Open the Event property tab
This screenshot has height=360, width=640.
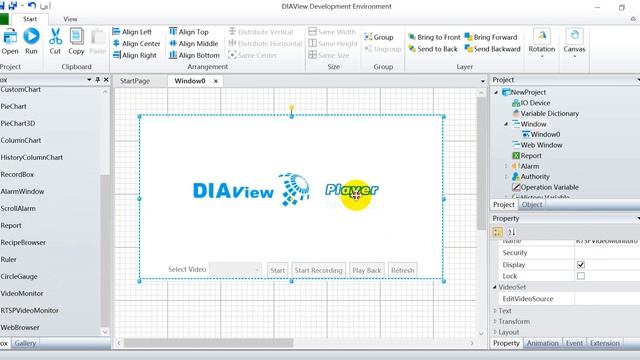[574, 343]
